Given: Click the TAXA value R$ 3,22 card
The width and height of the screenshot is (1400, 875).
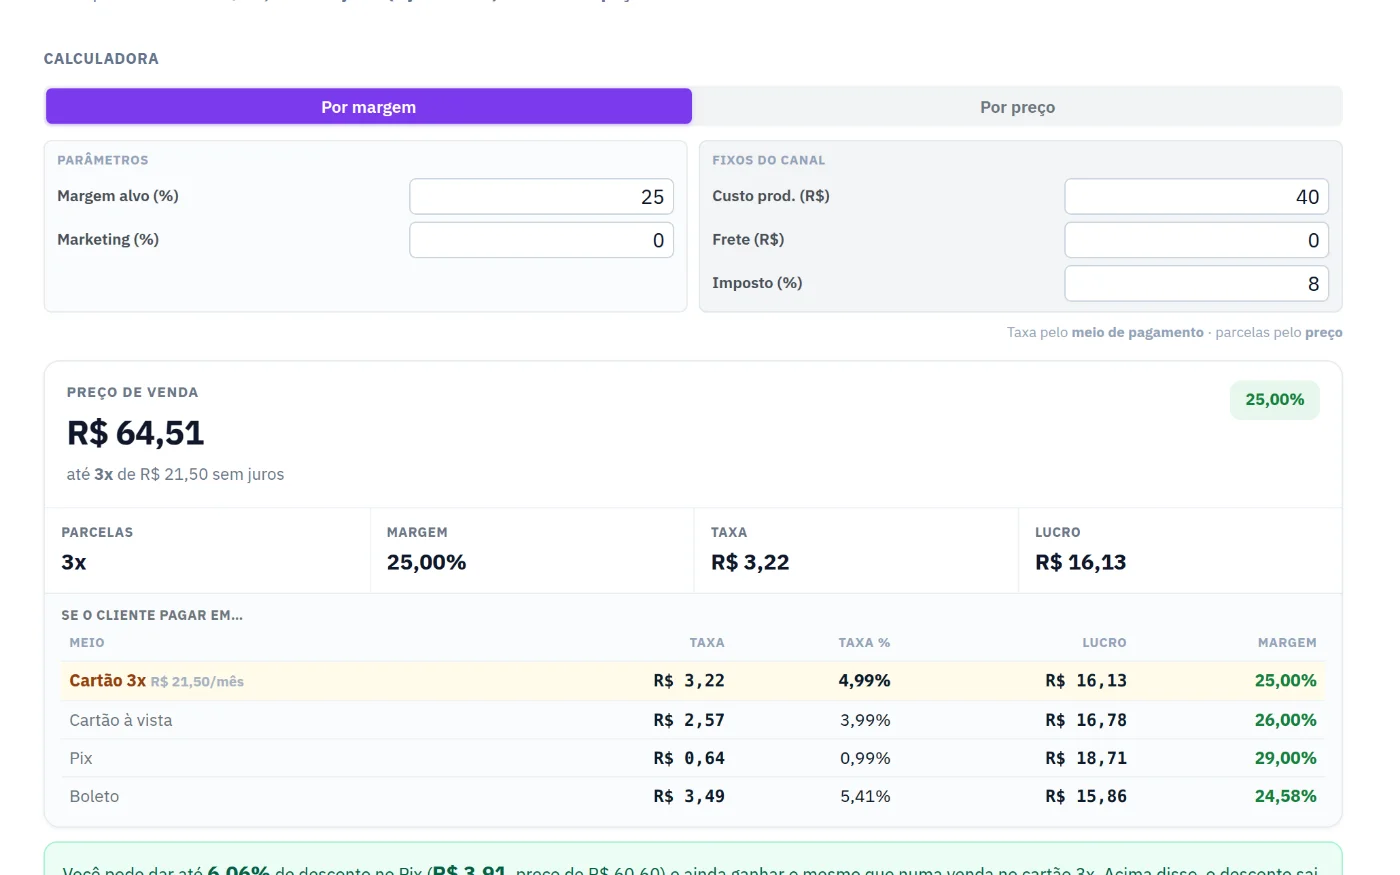Looking at the screenshot, I should click(856, 550).
